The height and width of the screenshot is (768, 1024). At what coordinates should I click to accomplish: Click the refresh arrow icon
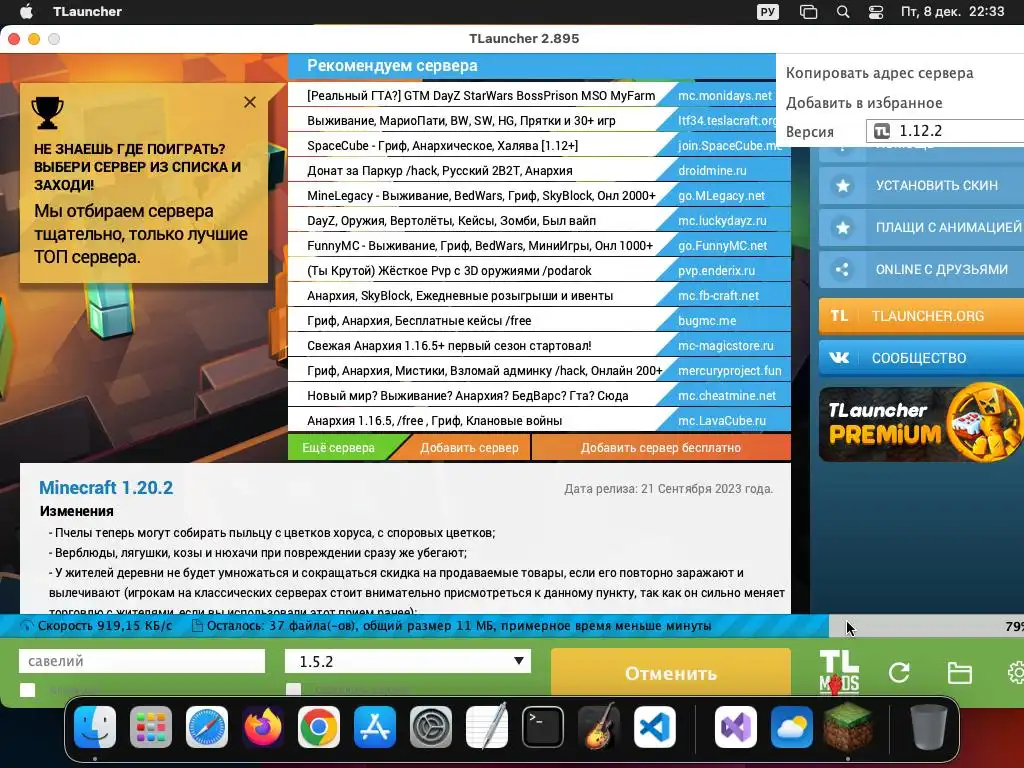point(899,673)
